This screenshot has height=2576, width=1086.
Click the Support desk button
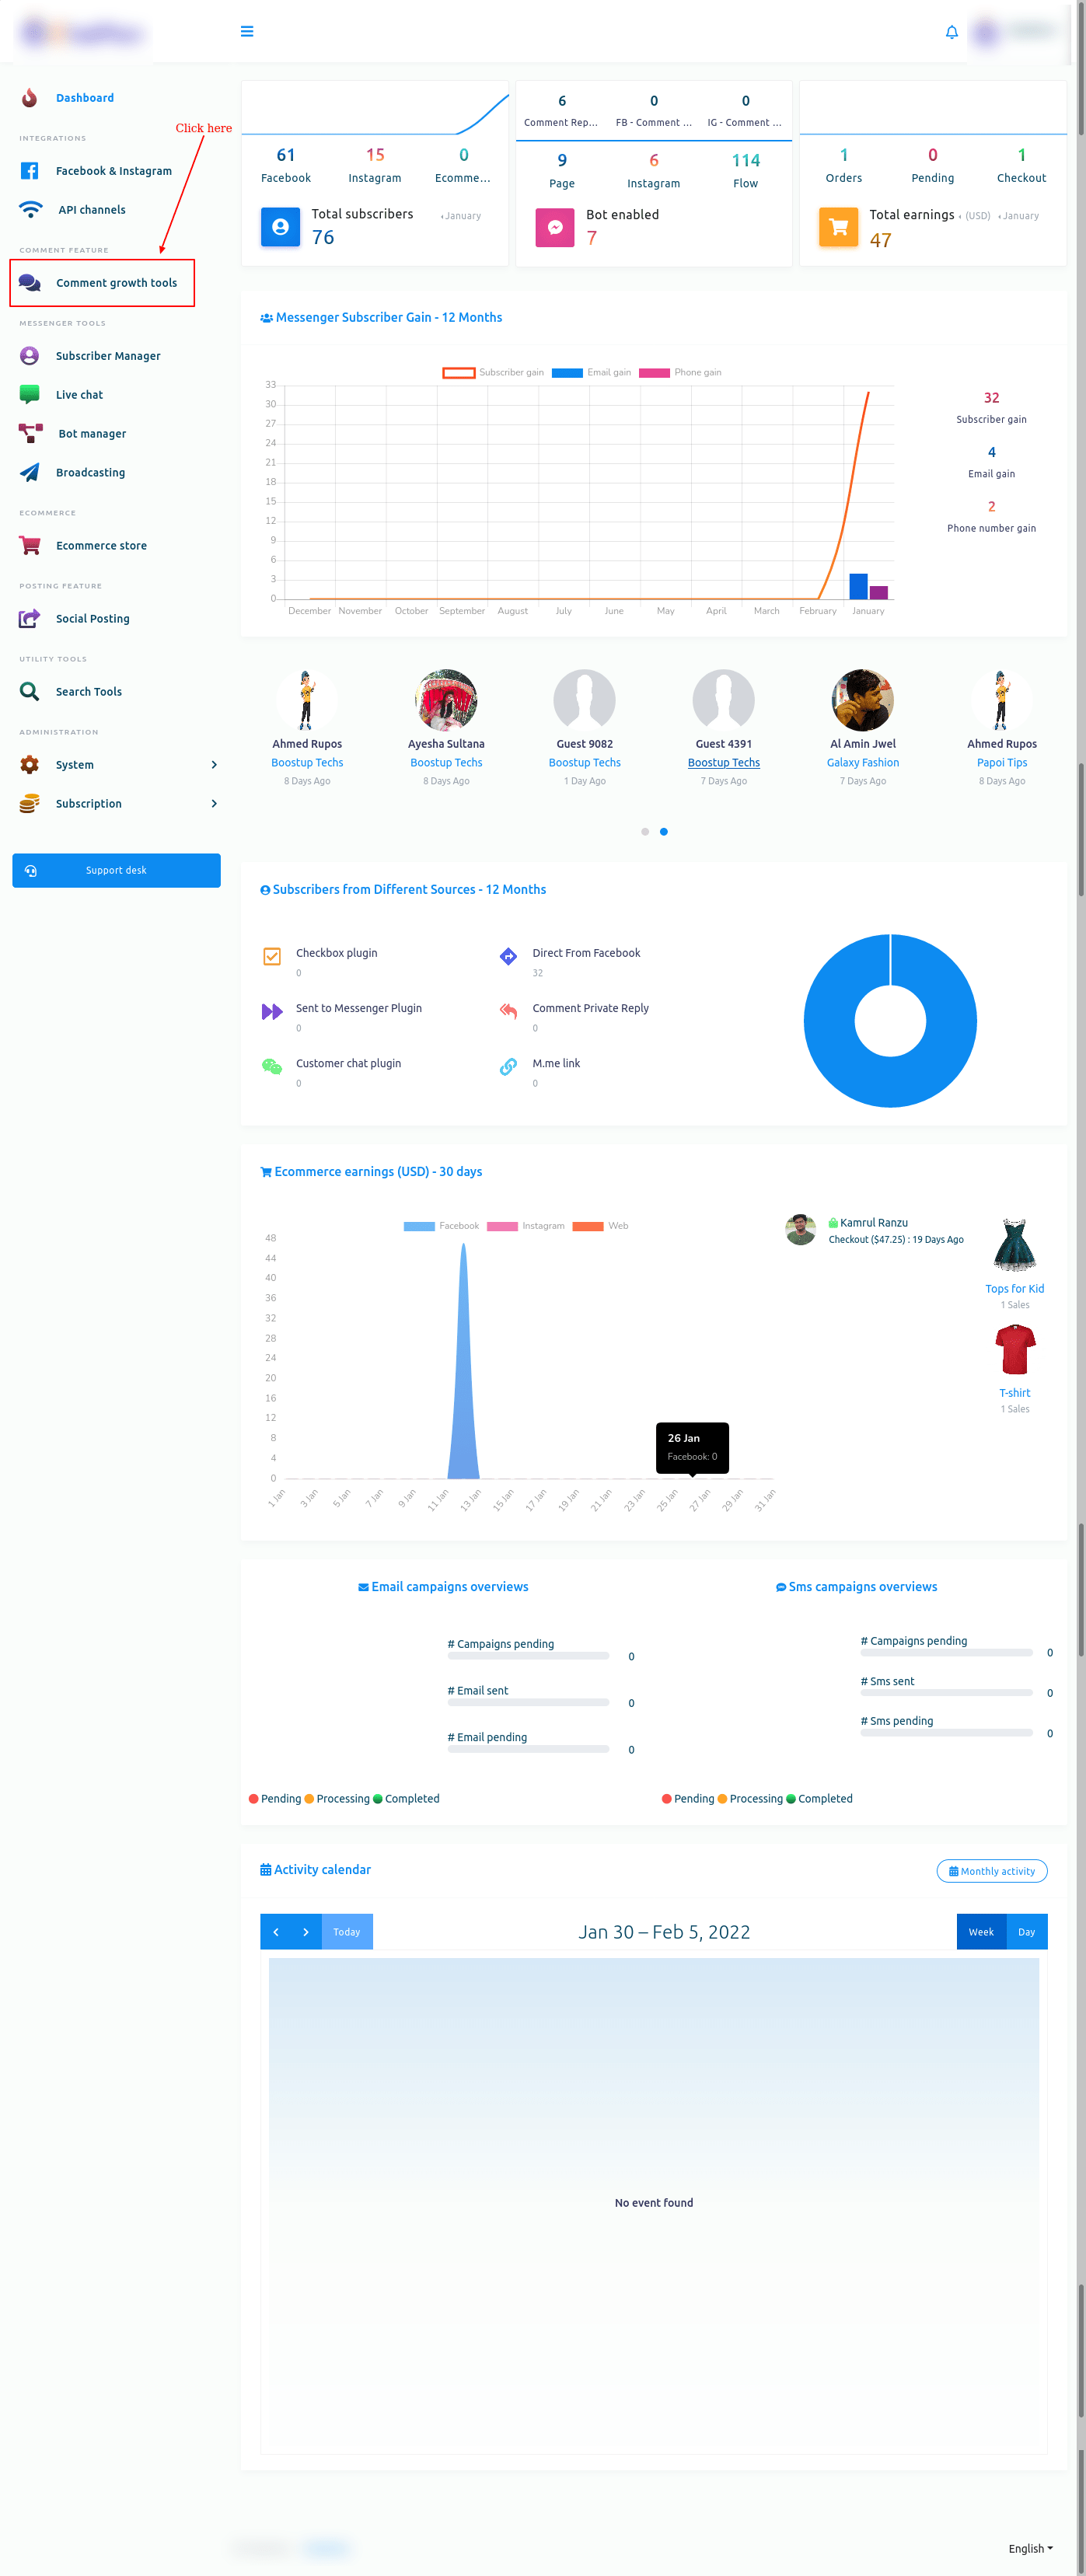(x=116, y=870)
